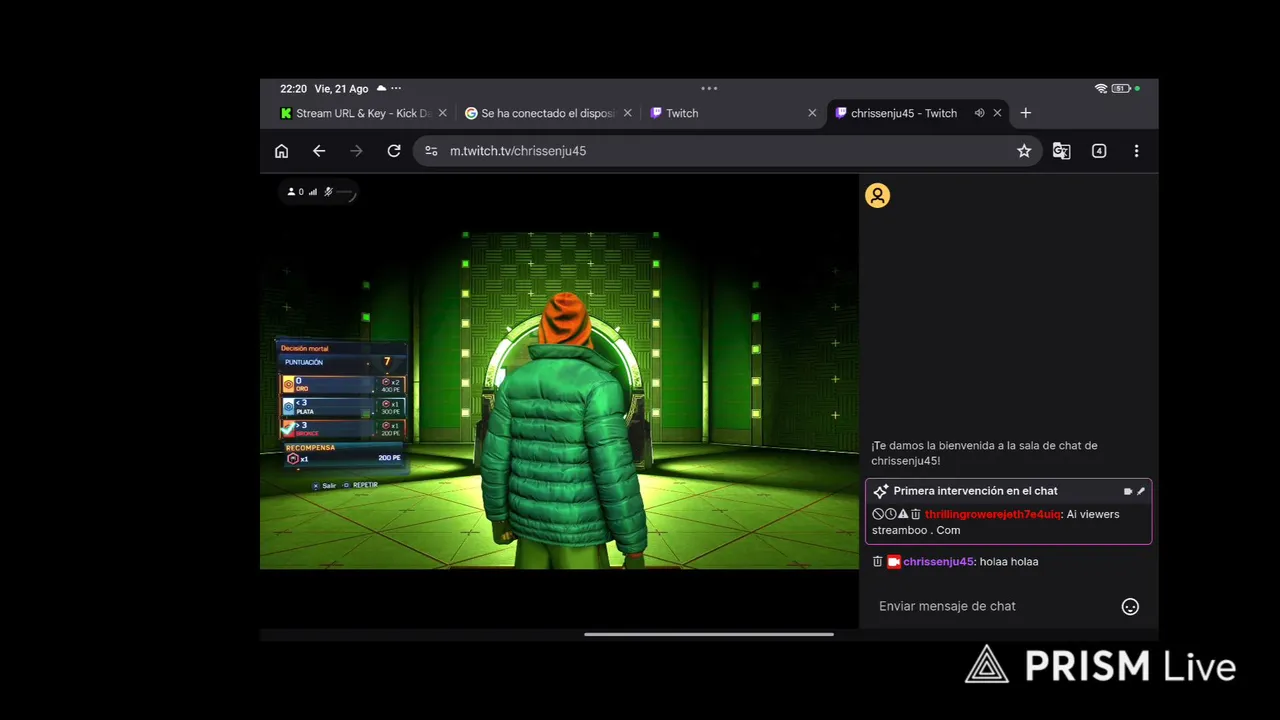1280x720 pixels.
Task: Open the Google Translate page icon
Action: (1061, 151)
